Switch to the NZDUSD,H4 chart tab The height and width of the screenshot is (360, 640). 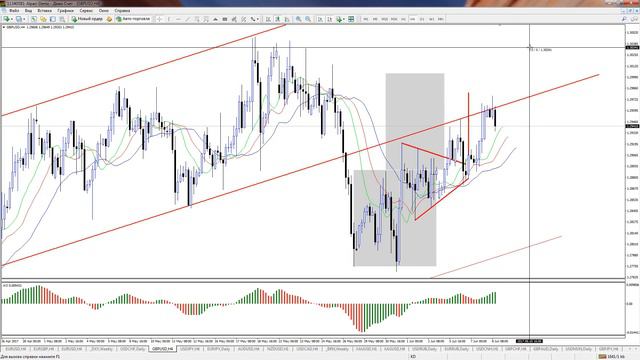click(278, 349)
